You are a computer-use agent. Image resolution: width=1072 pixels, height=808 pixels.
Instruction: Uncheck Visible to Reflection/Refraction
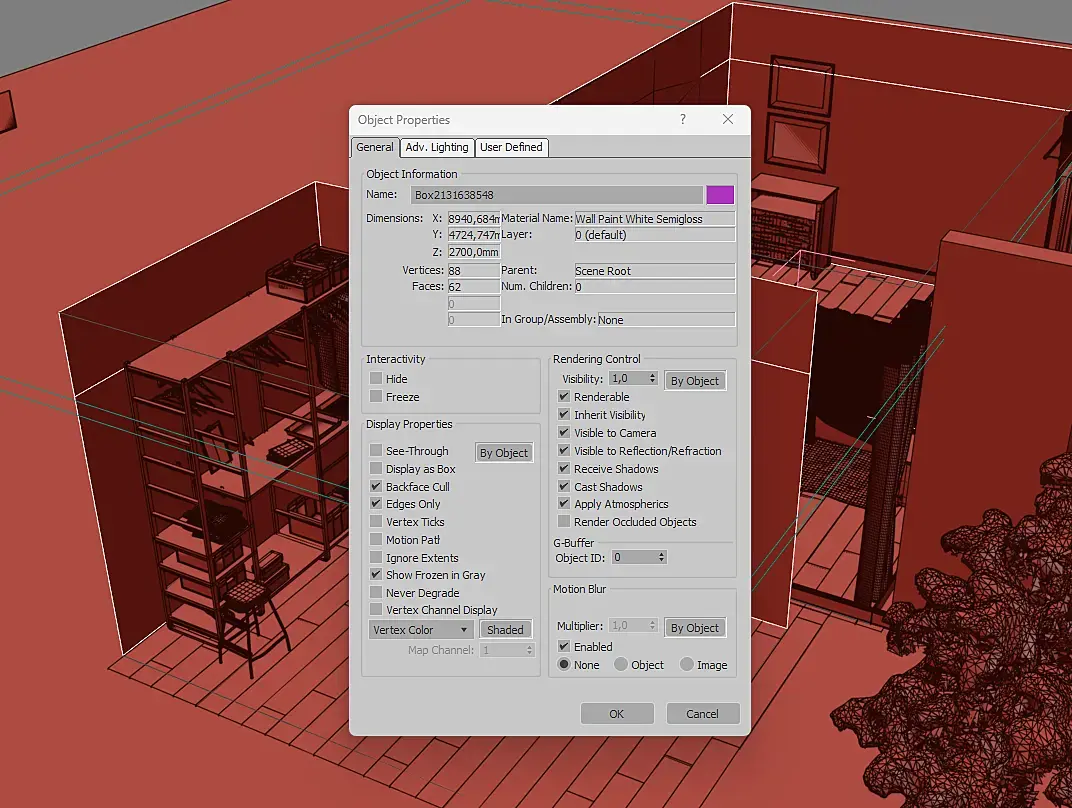point(564,450)
